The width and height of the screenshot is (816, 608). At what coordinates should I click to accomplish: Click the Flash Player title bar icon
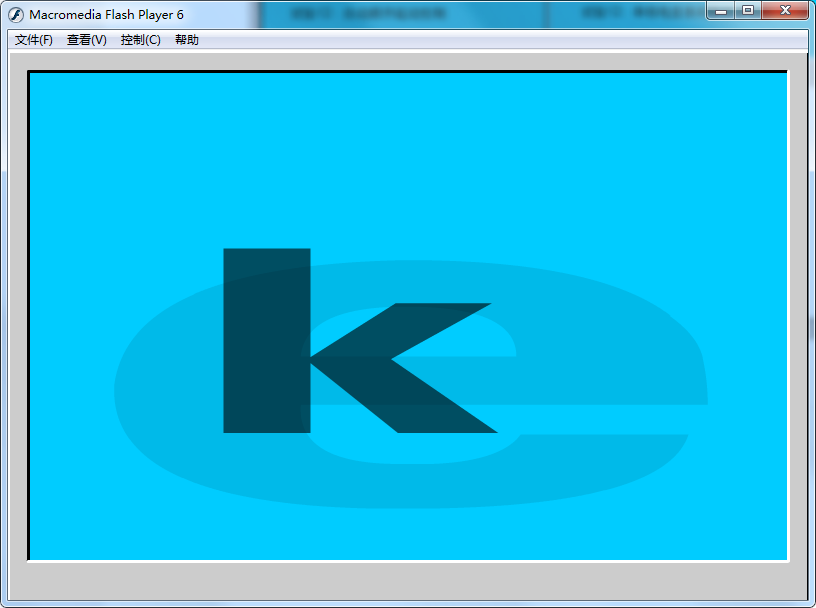point(16,14)
